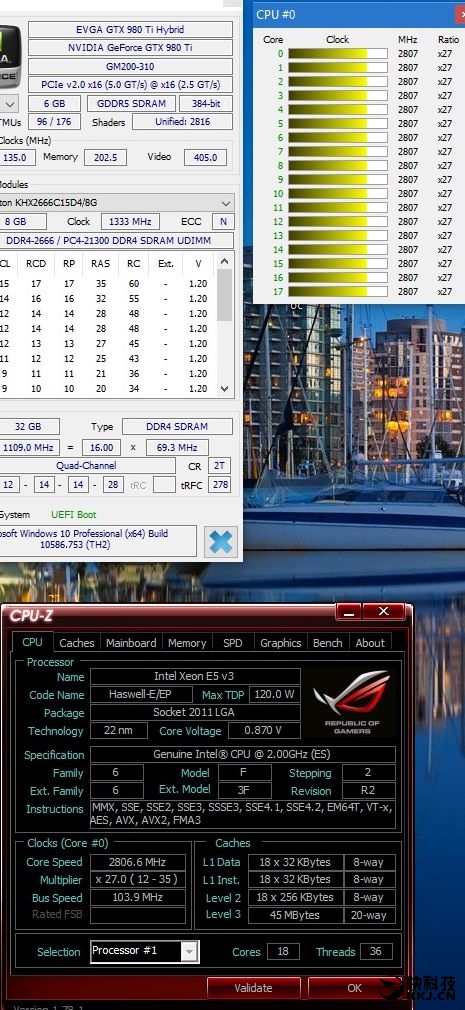Viewport: 465px width, 1010px height.
Task: Minimize the CPU-Z window
Action: pos(348,611)
